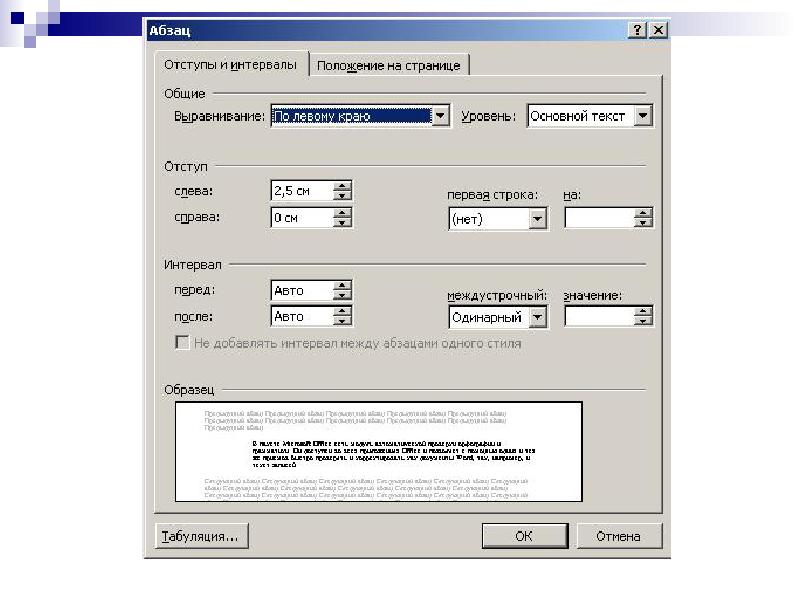Open the междустрочный line spacing dropdown
Screen dimensions: 800x600
pos(538,318)
